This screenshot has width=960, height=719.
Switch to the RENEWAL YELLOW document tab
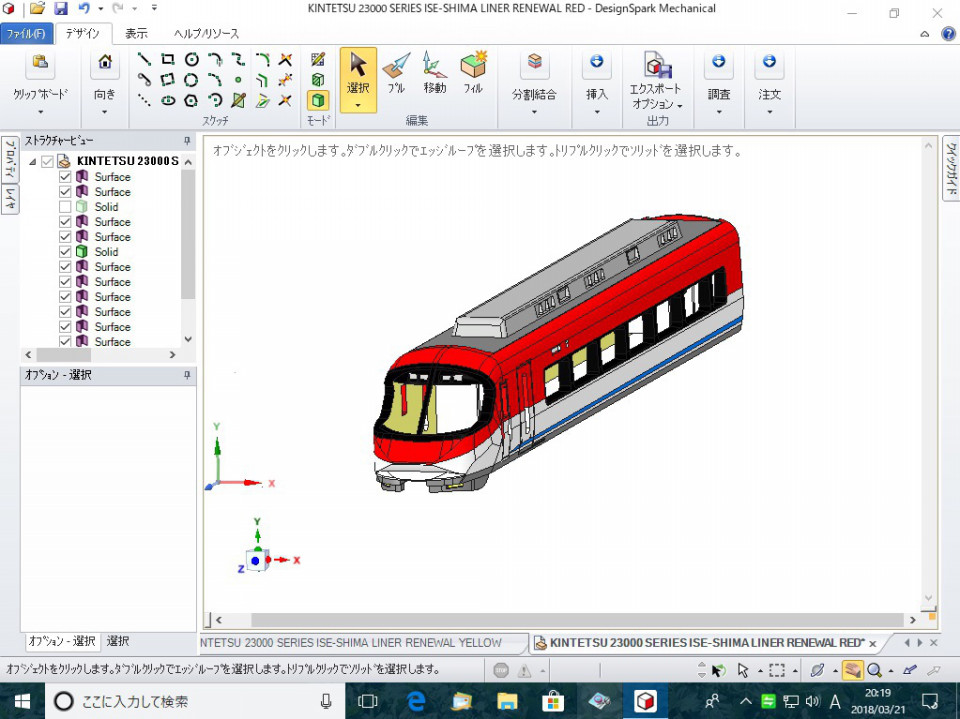coord(363,643)
